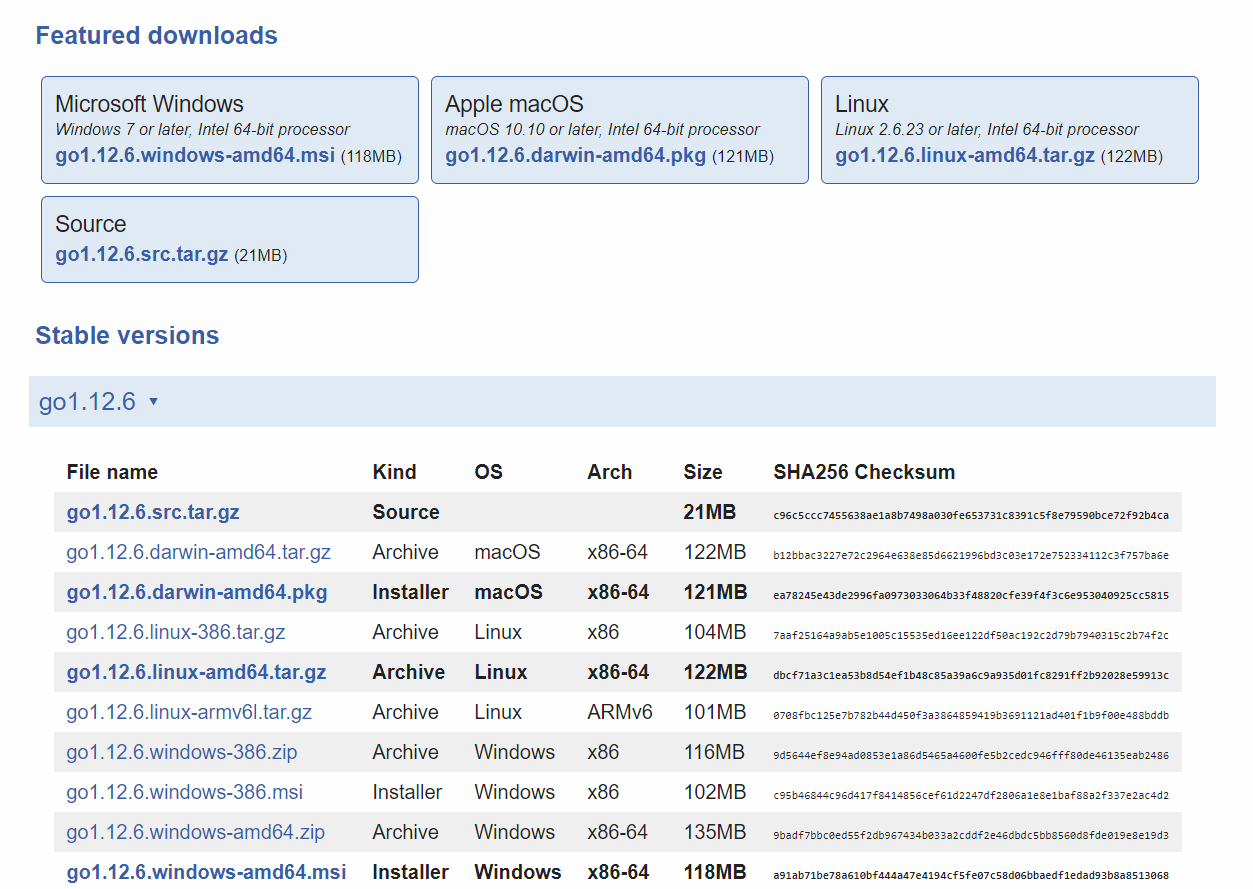
Task: Click the SHA256 checksum for go1.12.6.src.tar.gz
Action: (970, 516)
